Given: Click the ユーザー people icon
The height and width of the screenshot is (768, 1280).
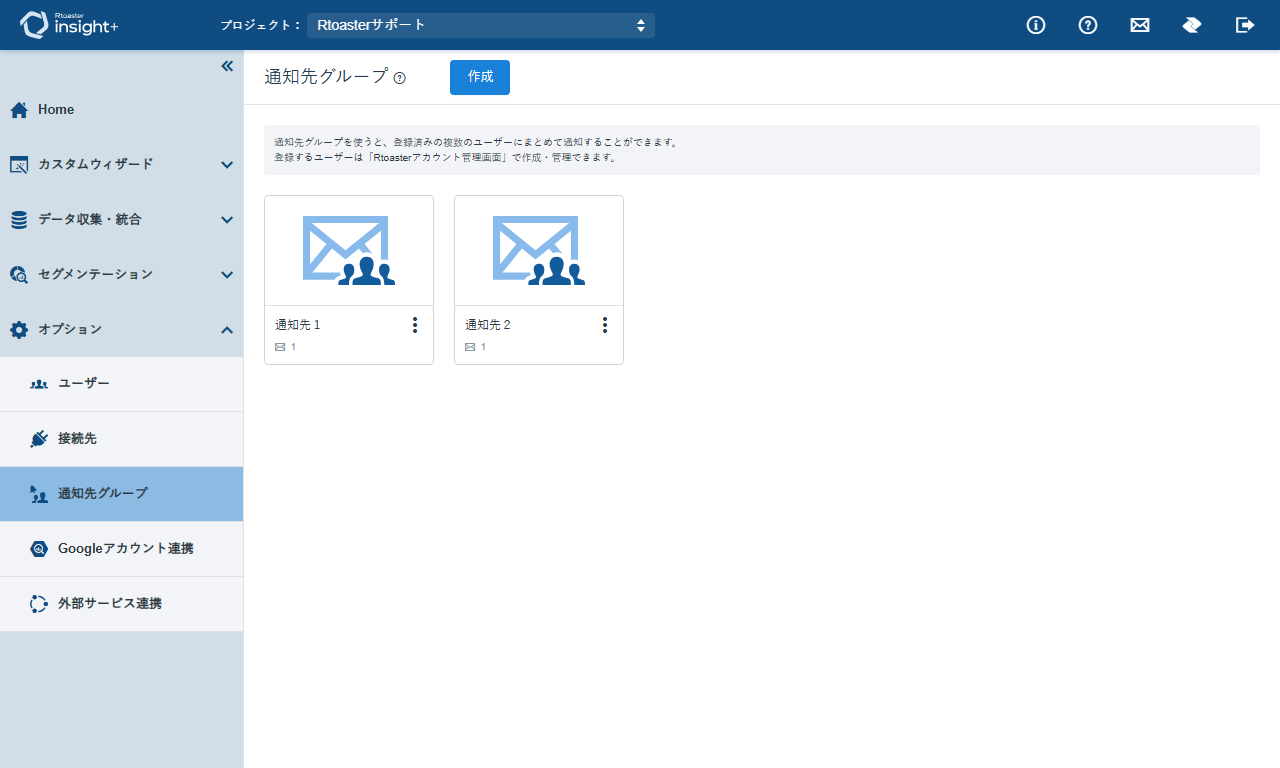Looking at the screenshot, I should 39,384.
